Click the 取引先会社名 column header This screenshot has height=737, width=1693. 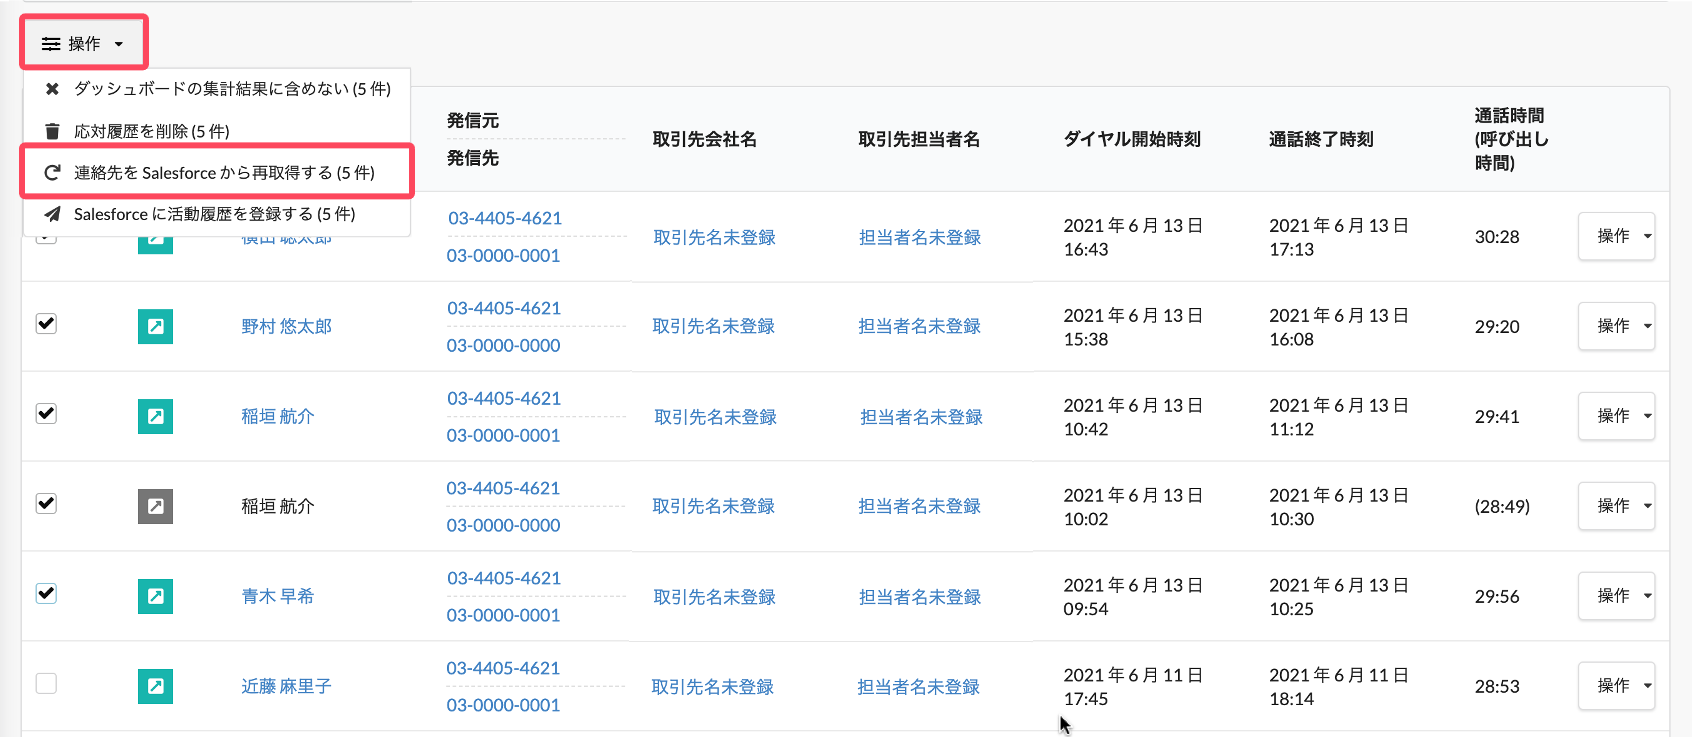click(705, 139)
